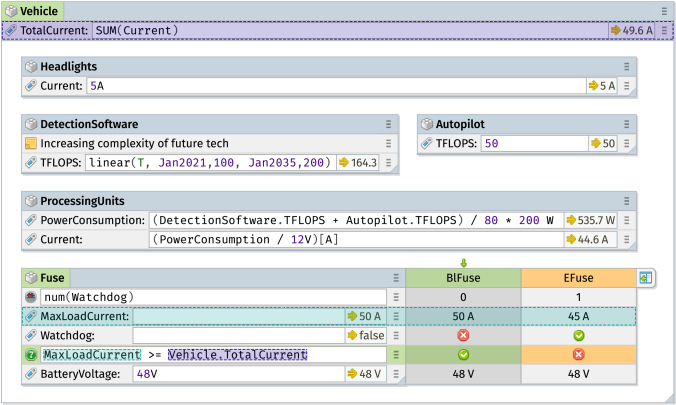Edit the num(Watchdog) expression field
The height and width of the screenshot is (405, 676).
[x=213, y=297]
